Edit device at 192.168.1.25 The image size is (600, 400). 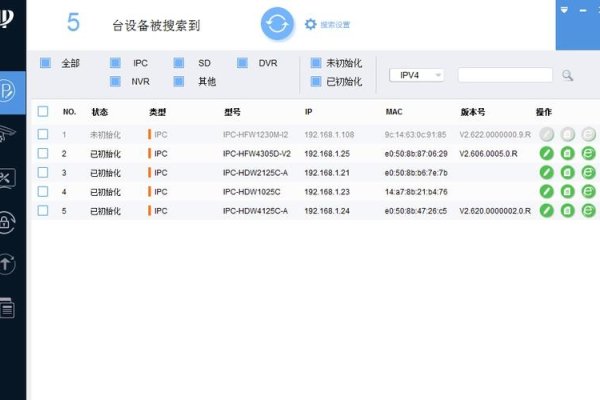(x=546, y=153)
